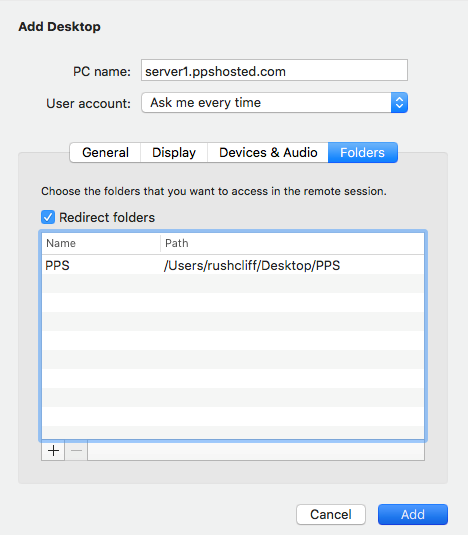The width and height of the screenshot is (468, 535).
Task: Click the Redirect folders label
Action: point(107,217)
